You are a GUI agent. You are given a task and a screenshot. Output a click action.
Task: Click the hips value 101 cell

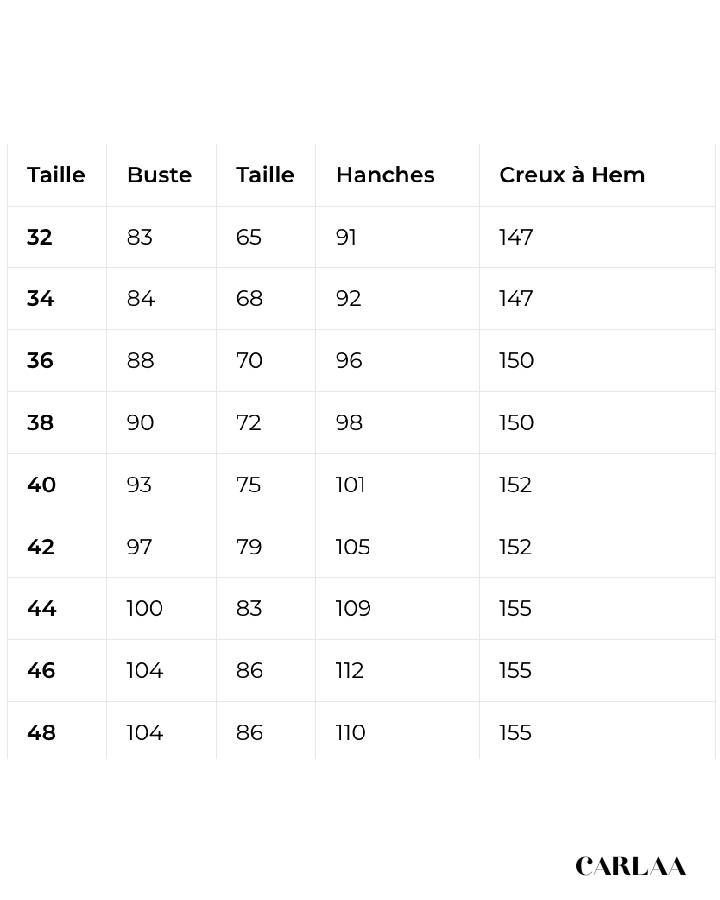(350, 484)
